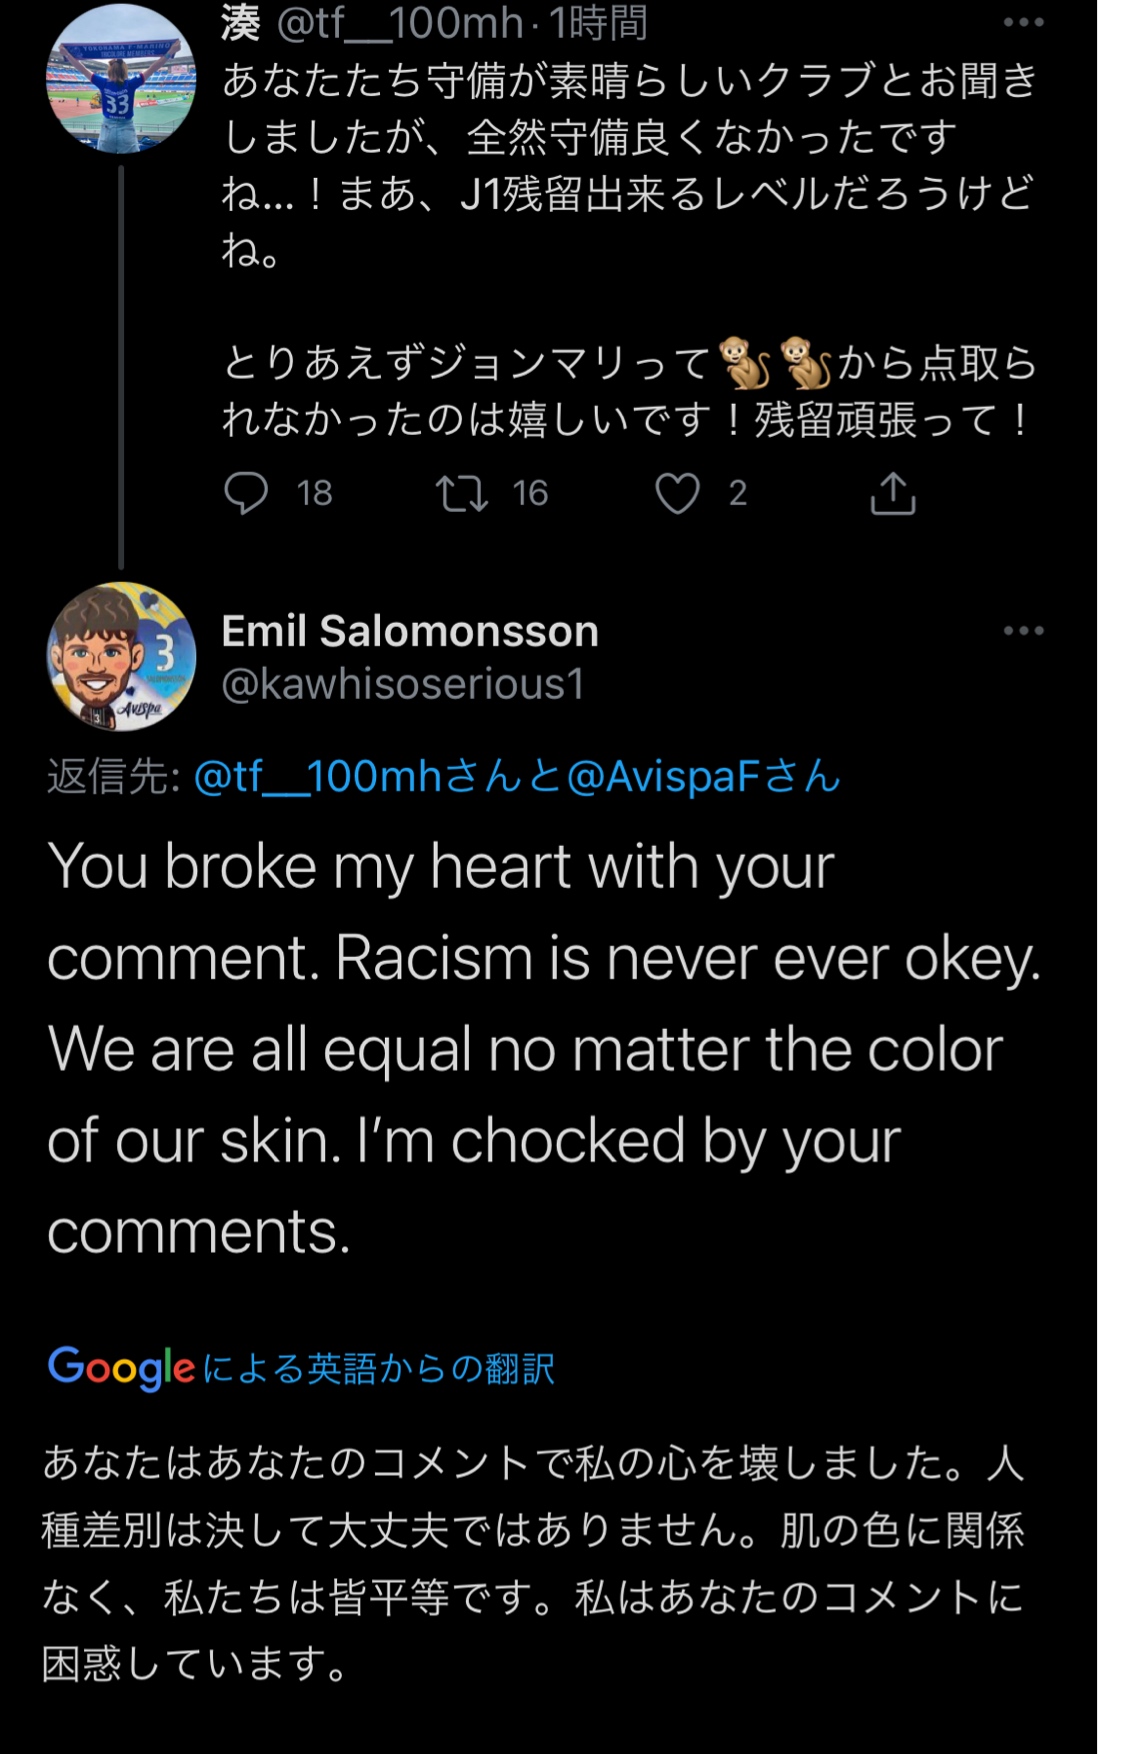The height and width of the screenshot is (1754, 1125).
Task: Like the 湊 tweet with the heart icon
Action: [x=677, y=493]
